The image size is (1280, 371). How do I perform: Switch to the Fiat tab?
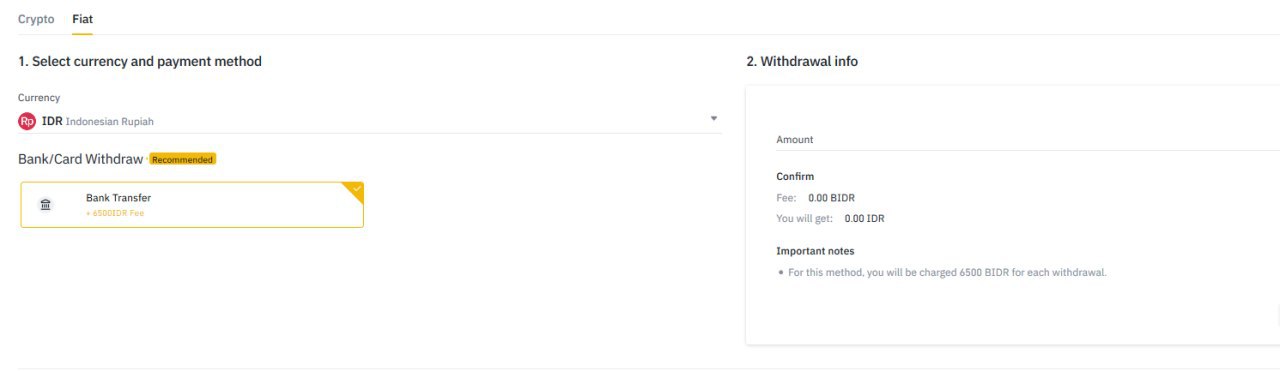coord(82,19)
